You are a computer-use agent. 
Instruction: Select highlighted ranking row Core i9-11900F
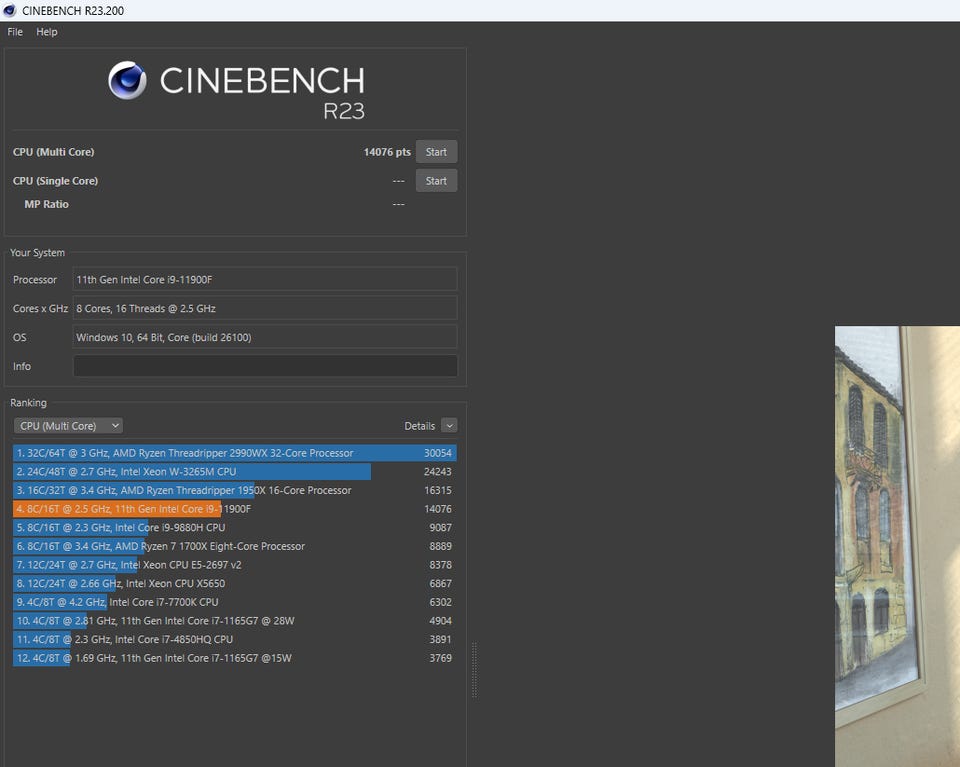(234, 509)
